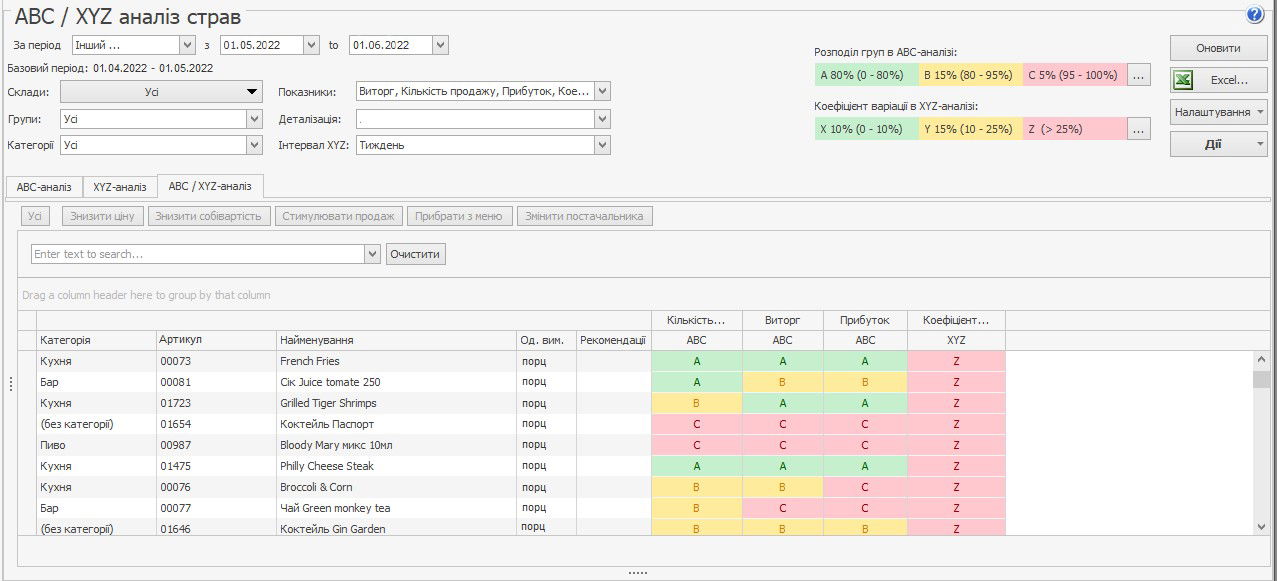This screenshot has height=581, width=1277.
Task: Export the report with the Excel button
Action: click(1218, 80)
